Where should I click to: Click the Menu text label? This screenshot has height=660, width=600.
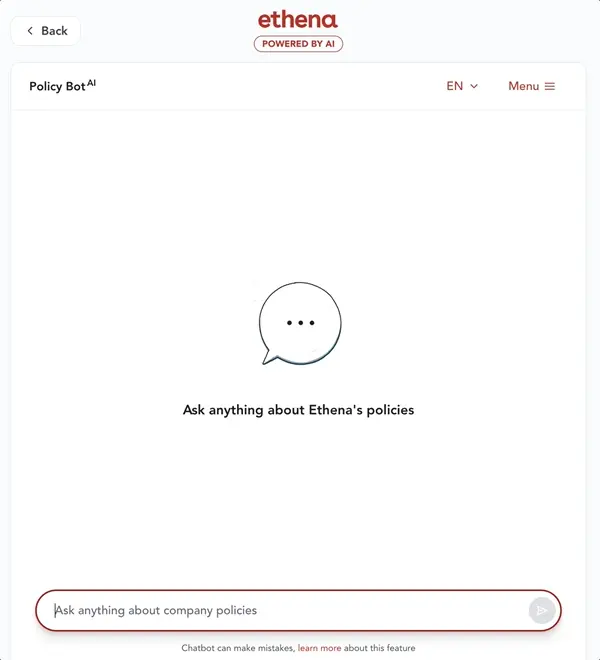coord(523,86)
